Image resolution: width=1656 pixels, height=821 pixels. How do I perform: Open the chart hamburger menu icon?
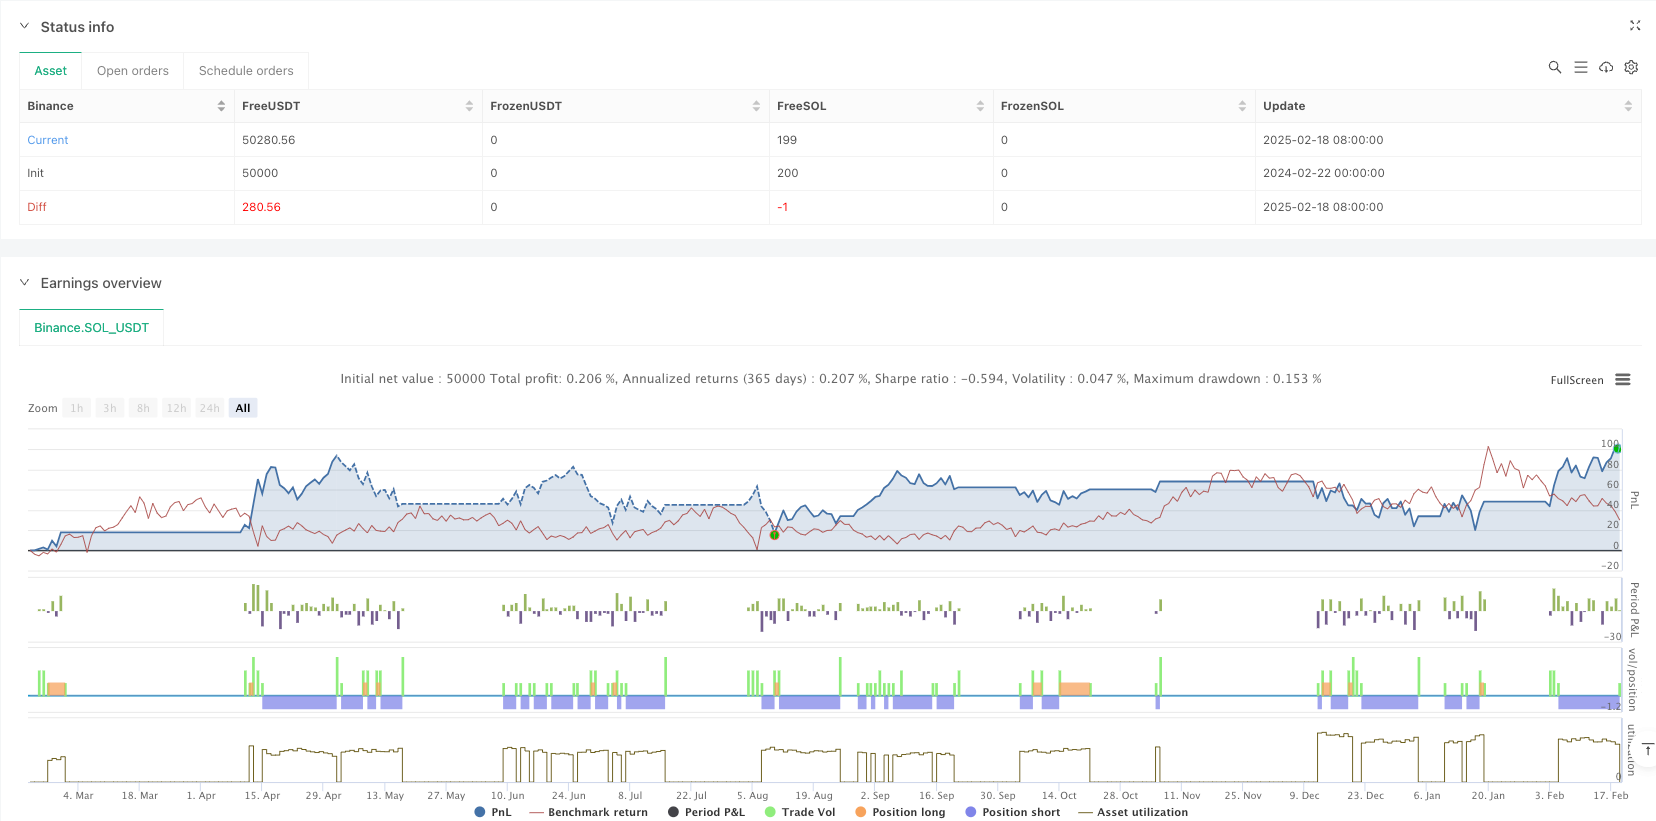[x=1623, y=380]
